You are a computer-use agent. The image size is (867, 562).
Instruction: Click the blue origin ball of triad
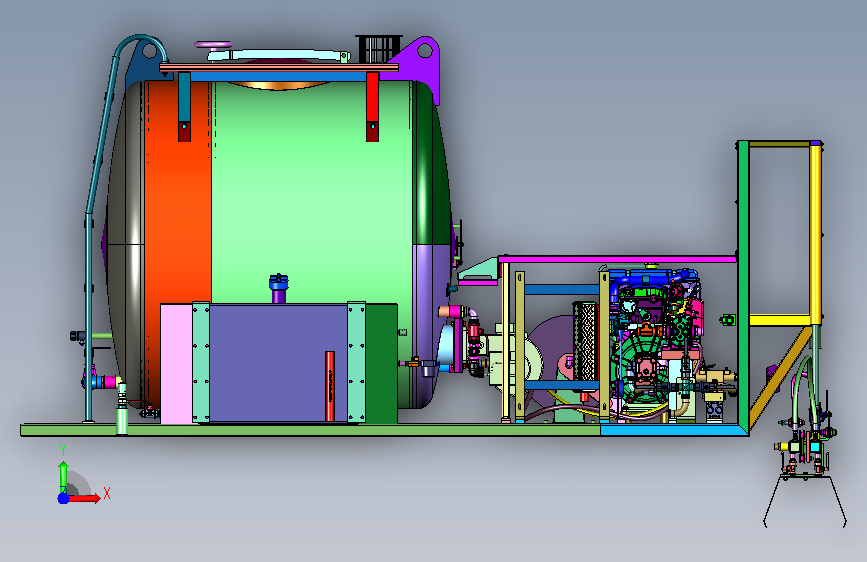[64, 498]
